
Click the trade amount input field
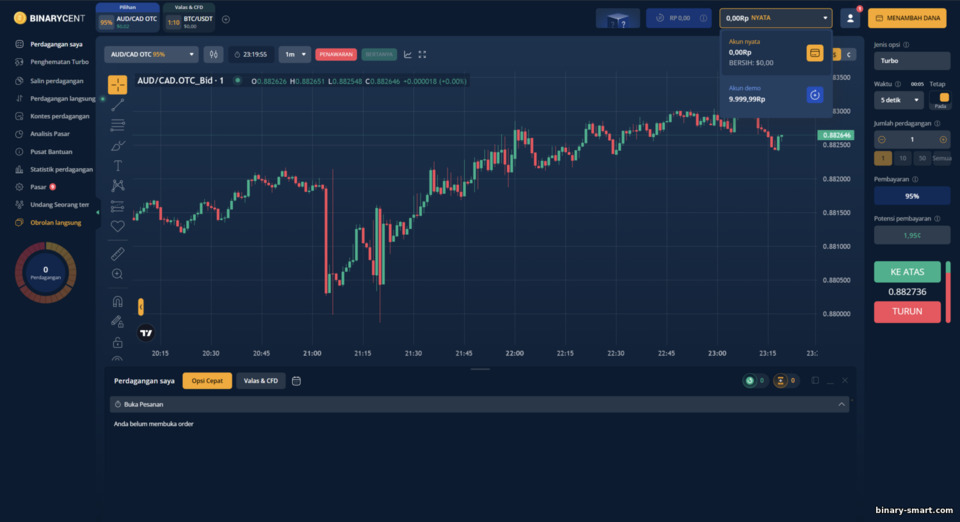[912, 140]
